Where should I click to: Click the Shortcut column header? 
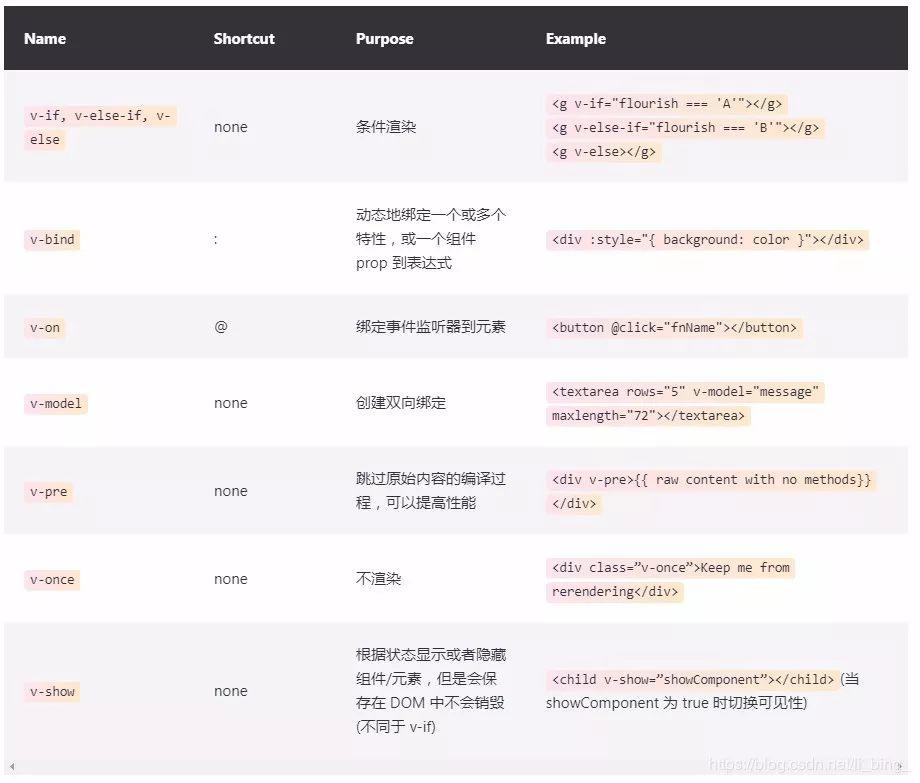(244, 39)
